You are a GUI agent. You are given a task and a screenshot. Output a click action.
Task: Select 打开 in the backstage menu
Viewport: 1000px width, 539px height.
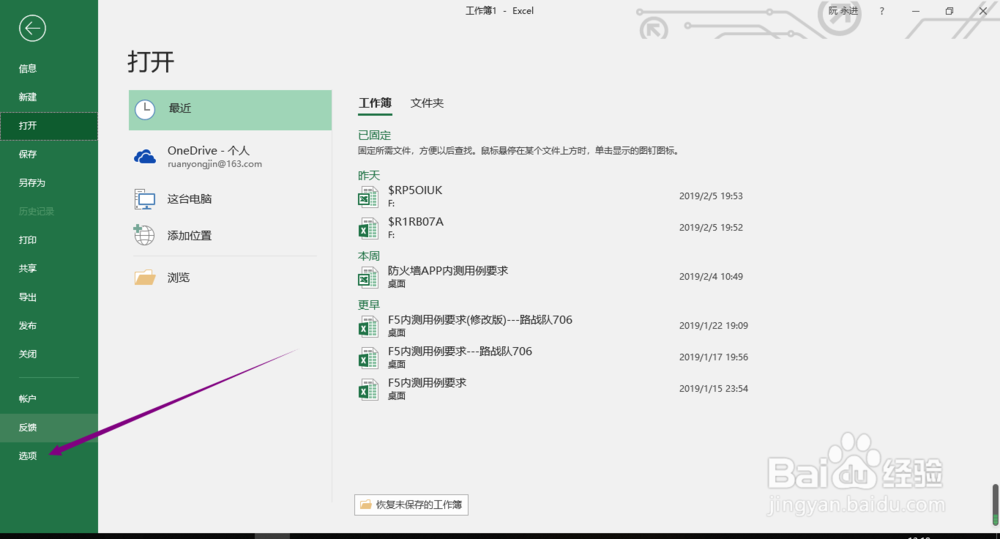(49, 126)
